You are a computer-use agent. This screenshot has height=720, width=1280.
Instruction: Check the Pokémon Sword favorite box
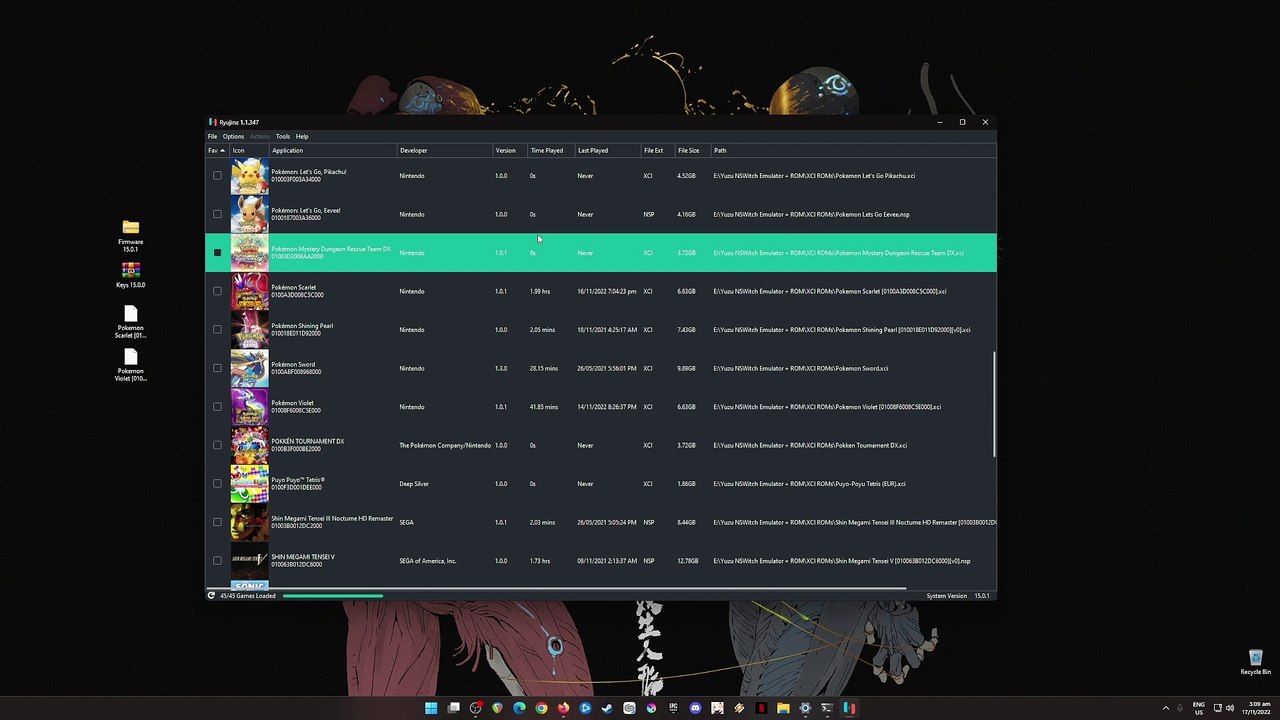coord(217,368)
